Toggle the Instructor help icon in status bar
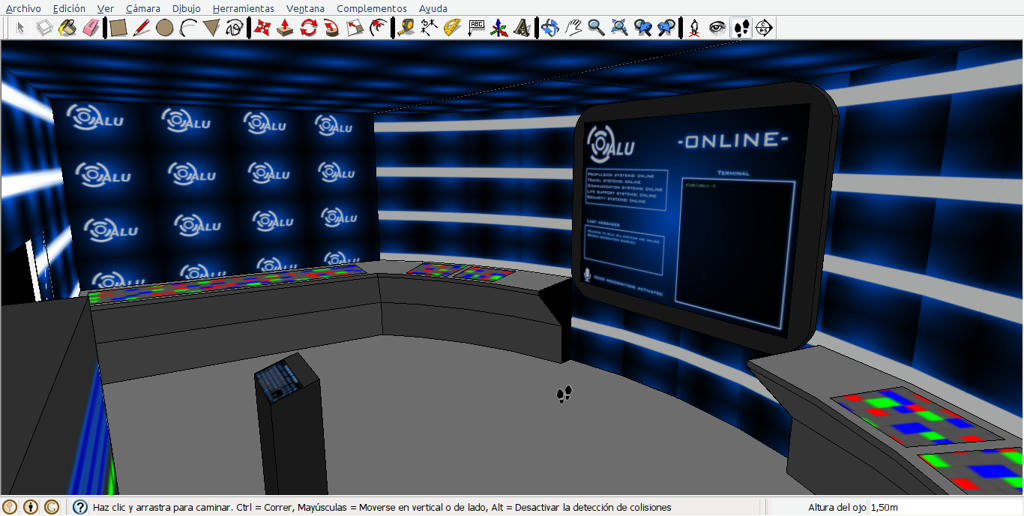This screenshot has height=516, width=1024. [80, 507]
